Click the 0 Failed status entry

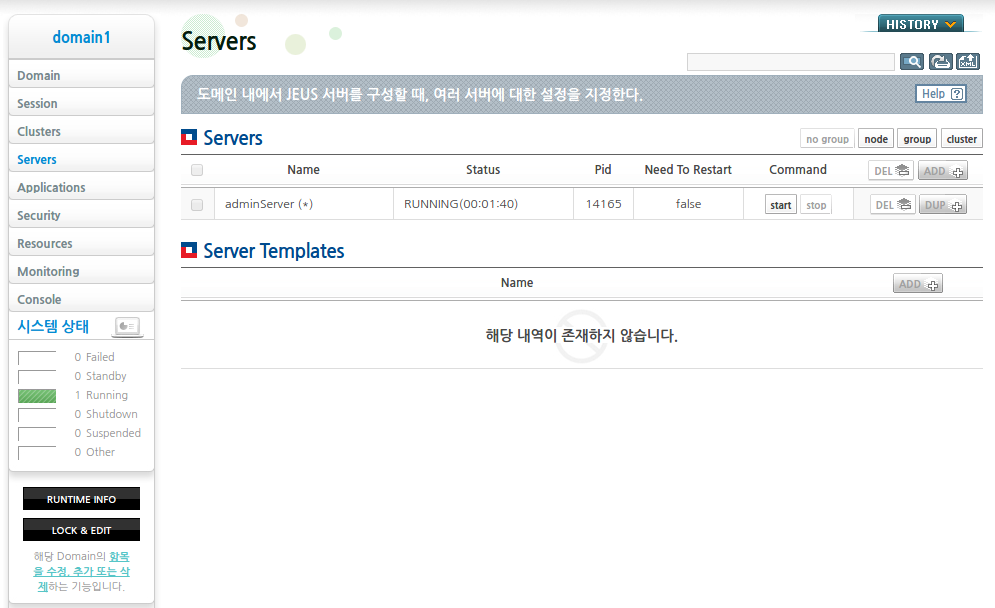[x=94, y=357]
